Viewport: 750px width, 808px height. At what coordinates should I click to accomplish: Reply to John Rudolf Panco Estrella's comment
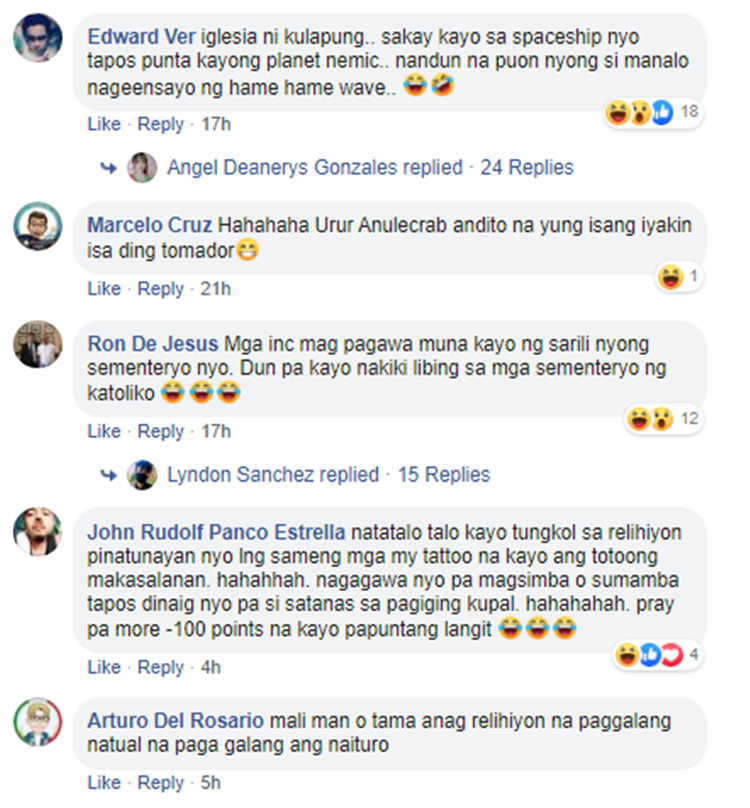click(160, 667)
